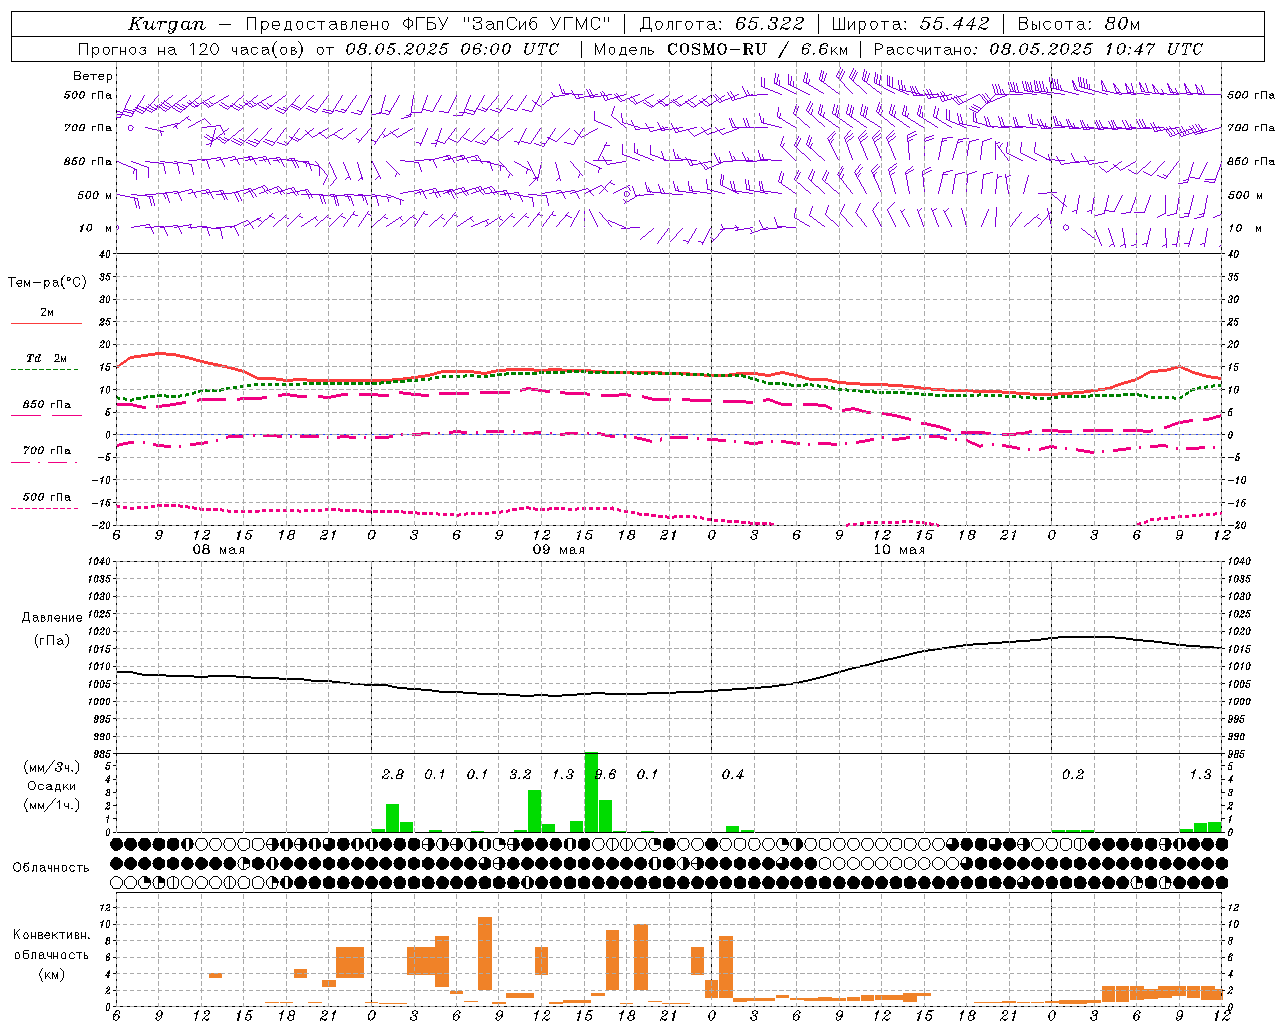Screen dimensions: 1280x1024
Task: Click the station name Kurgan in the header
Action: click(x=167, y=24)
